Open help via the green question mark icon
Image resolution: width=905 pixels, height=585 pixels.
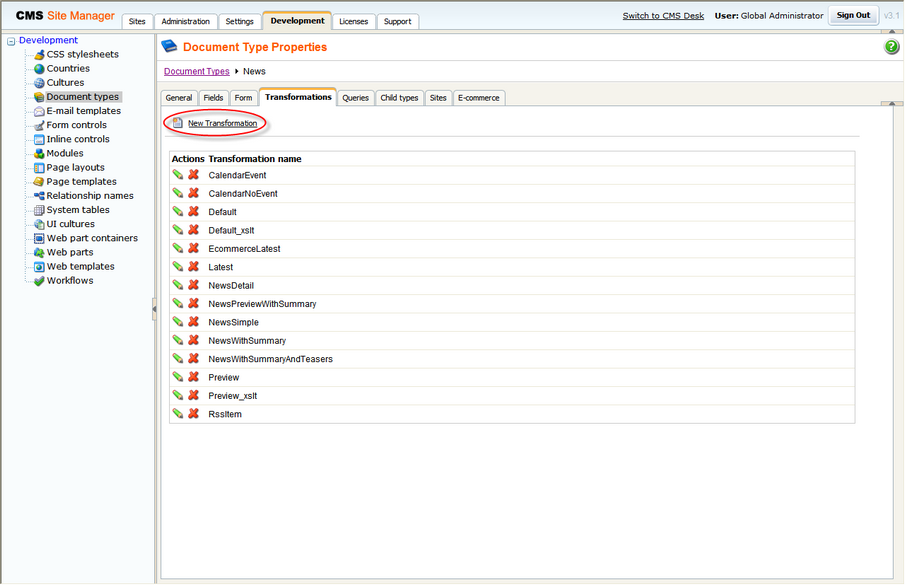tap(891, 47)
